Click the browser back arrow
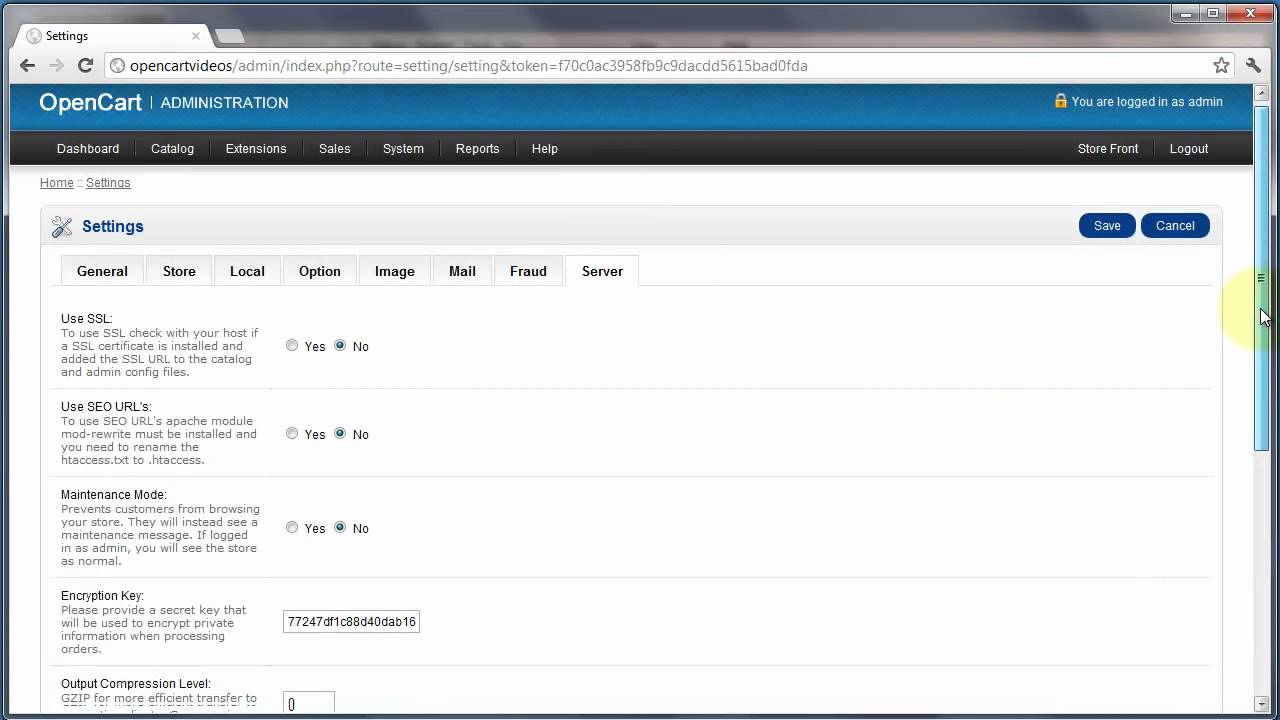The height and width of the screenshot is (720, 1280). [27, 65]
